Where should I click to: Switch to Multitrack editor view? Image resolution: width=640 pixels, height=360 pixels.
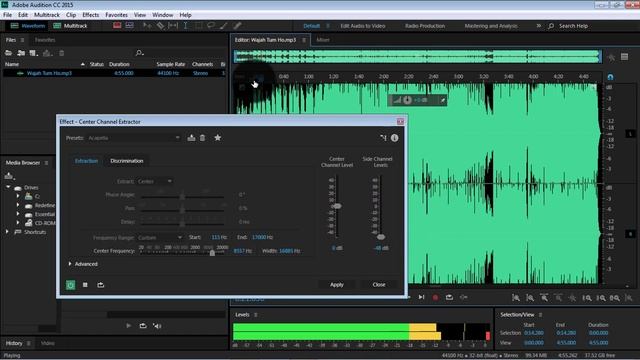70,26
